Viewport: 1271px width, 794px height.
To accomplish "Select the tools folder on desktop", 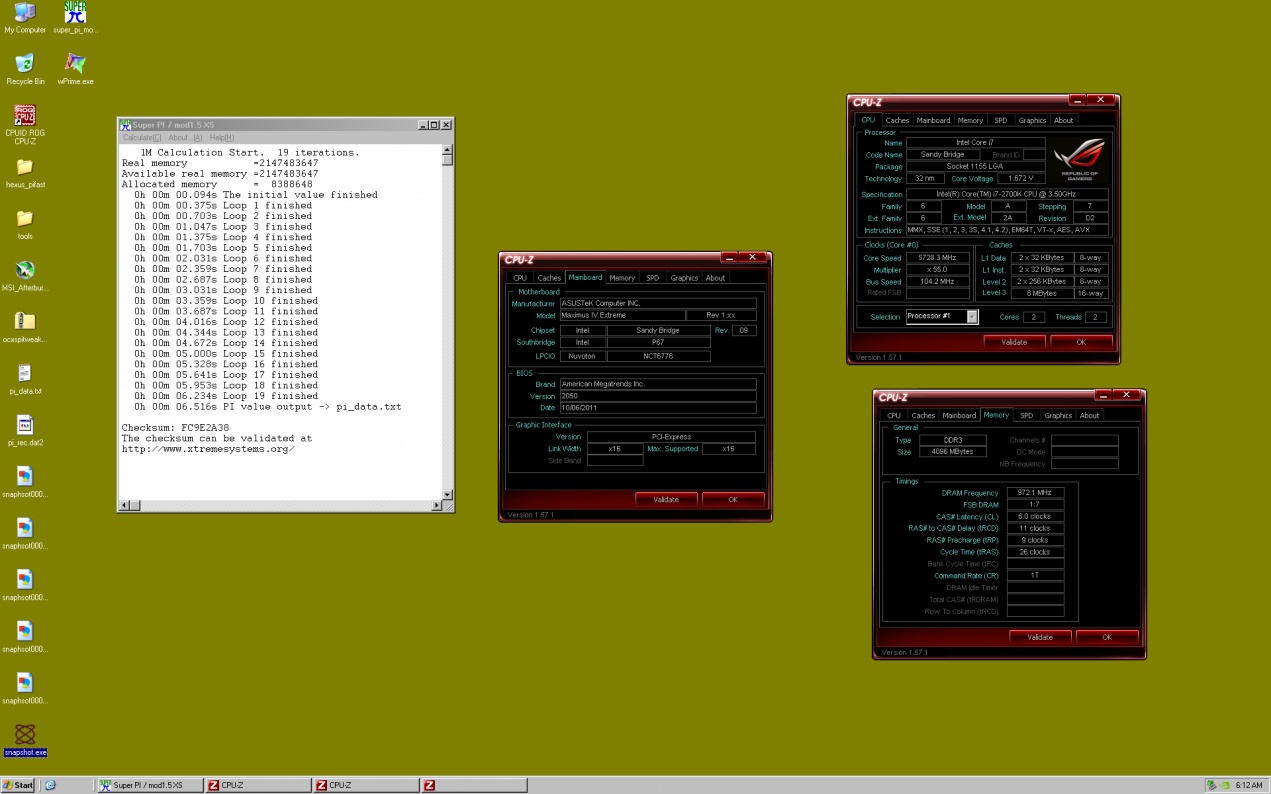I will pyautogui.click(x=25, y=219).
